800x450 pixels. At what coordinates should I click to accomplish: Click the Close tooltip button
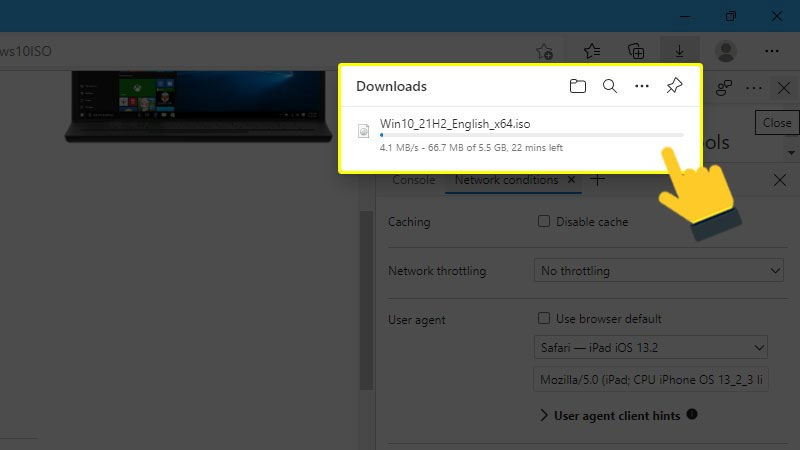[x=777, y=123]
